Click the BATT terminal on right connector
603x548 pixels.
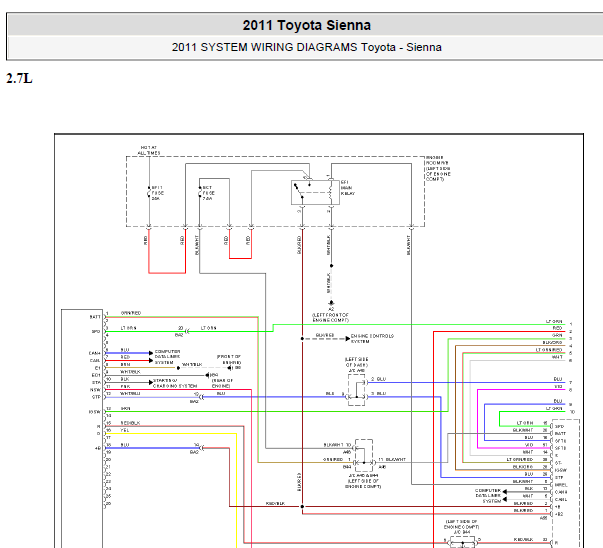[560, 433]
